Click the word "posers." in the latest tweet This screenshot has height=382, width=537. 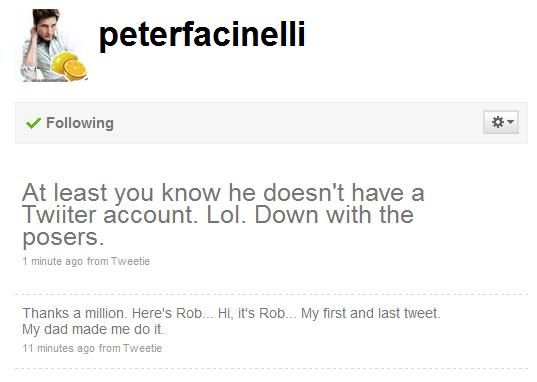(x=63, y=238)
